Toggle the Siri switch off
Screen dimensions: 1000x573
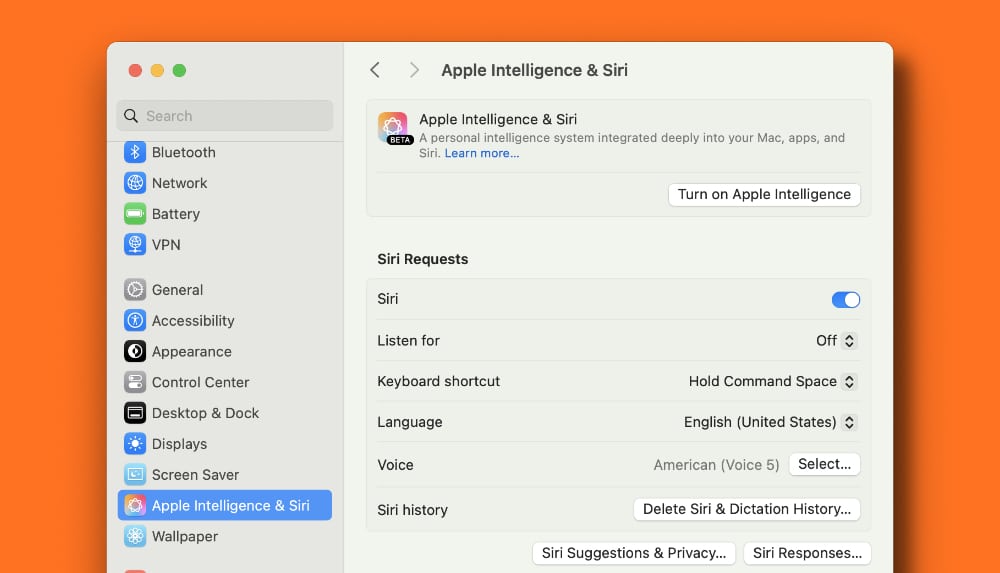point(846,299)
